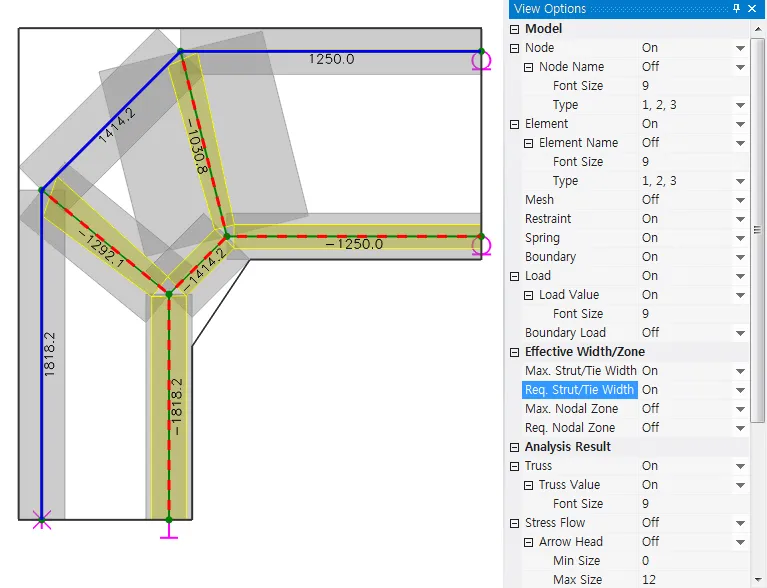Click the bottom-left pinned support symbol
Viewport: 767px width, 588px height.
42,520
